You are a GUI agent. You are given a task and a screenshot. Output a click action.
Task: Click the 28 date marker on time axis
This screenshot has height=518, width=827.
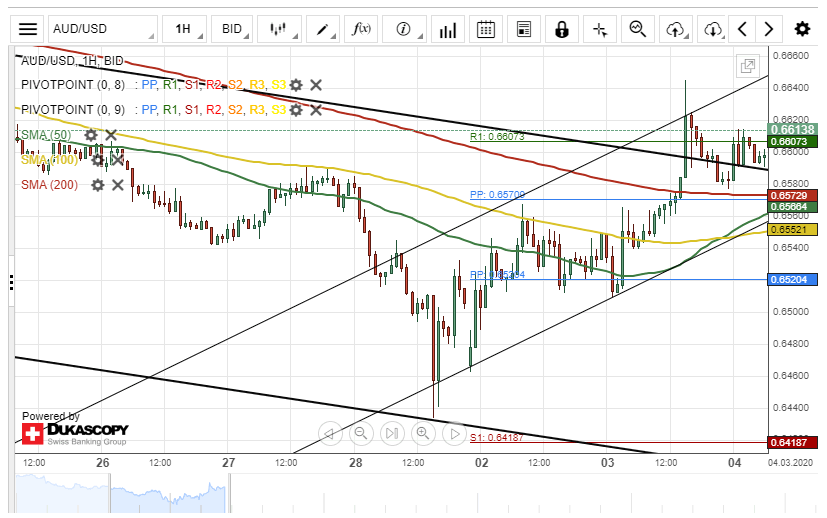[x=356, y=463]
